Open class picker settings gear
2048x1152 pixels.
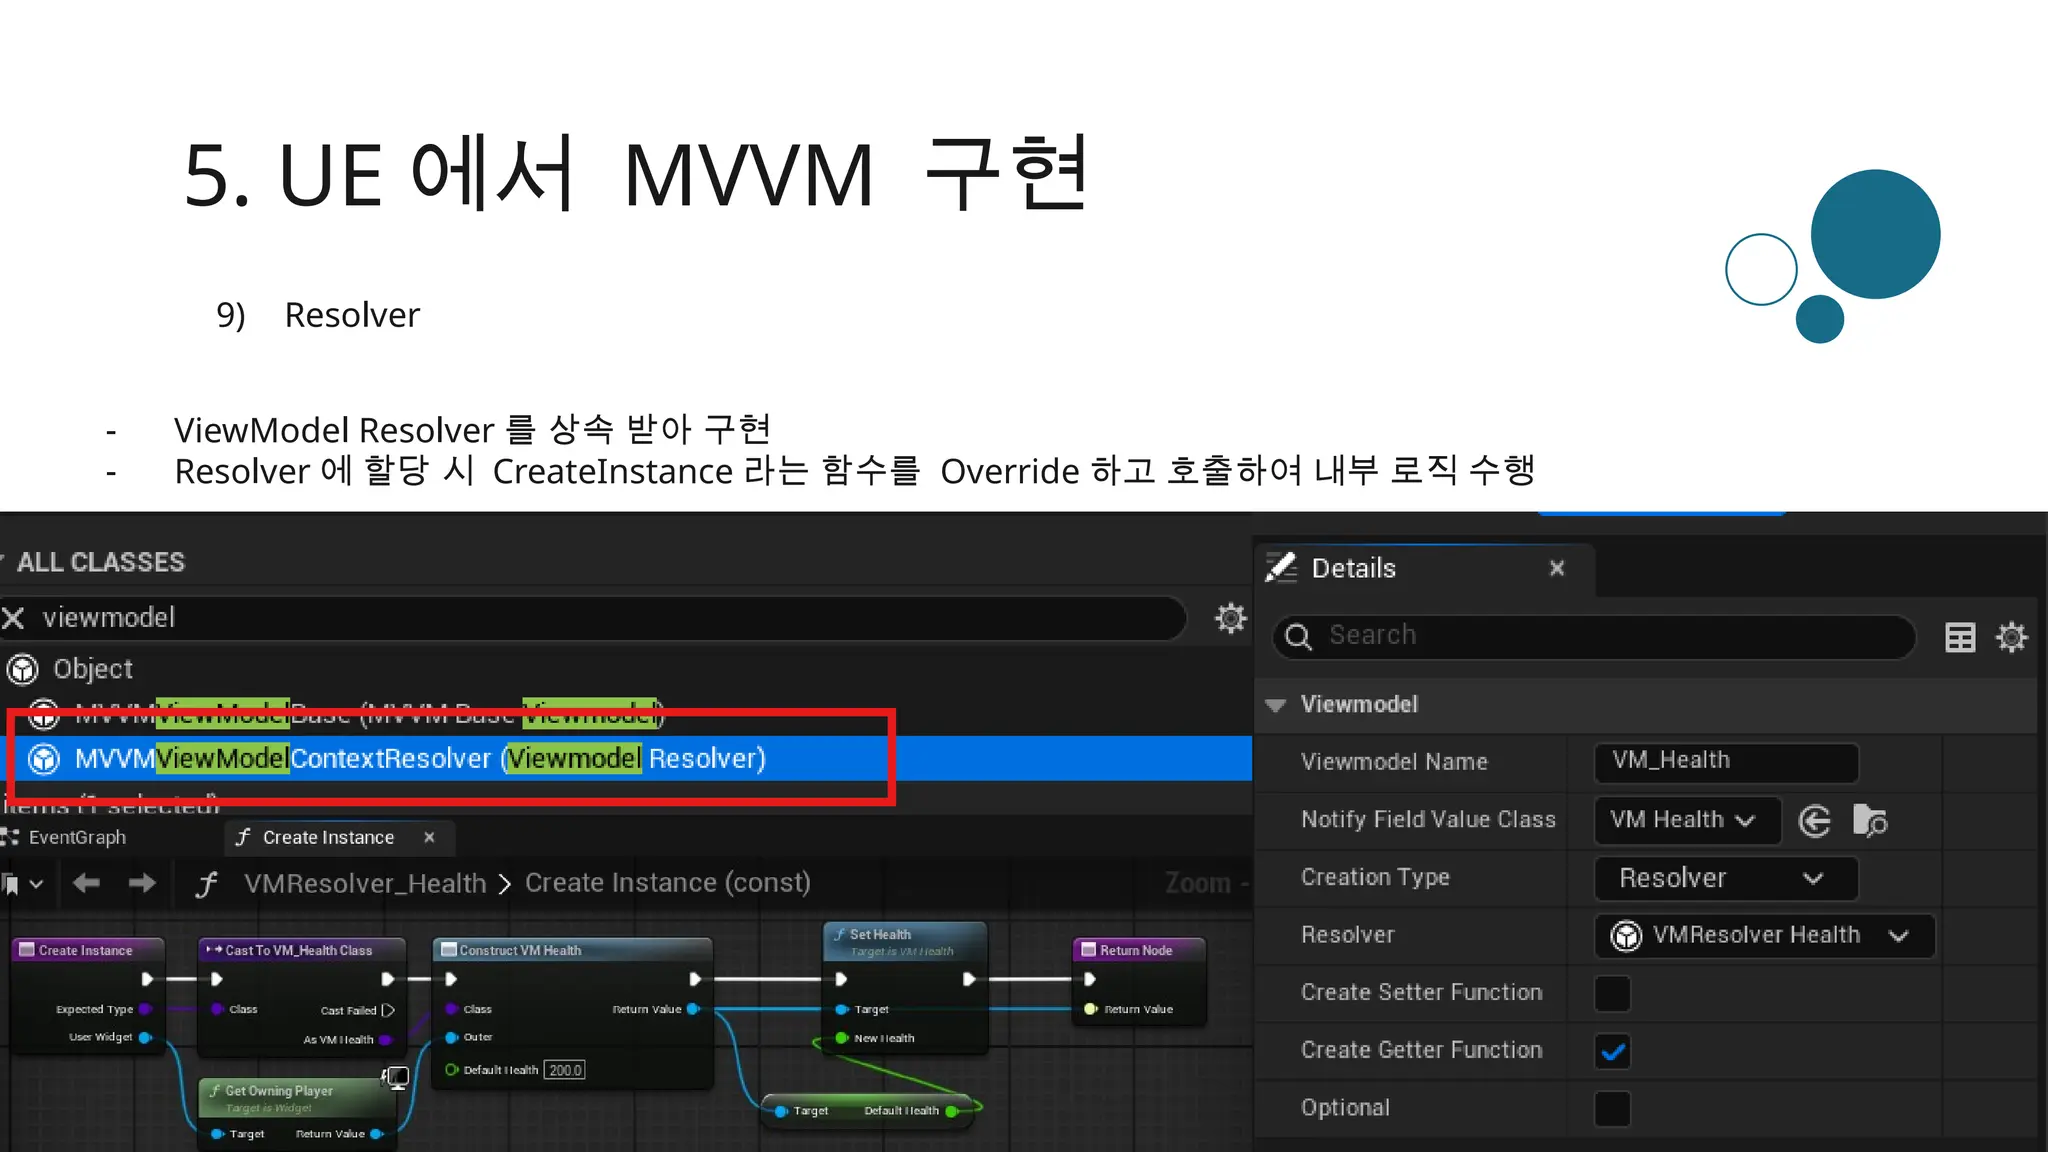pos(1230,618)
